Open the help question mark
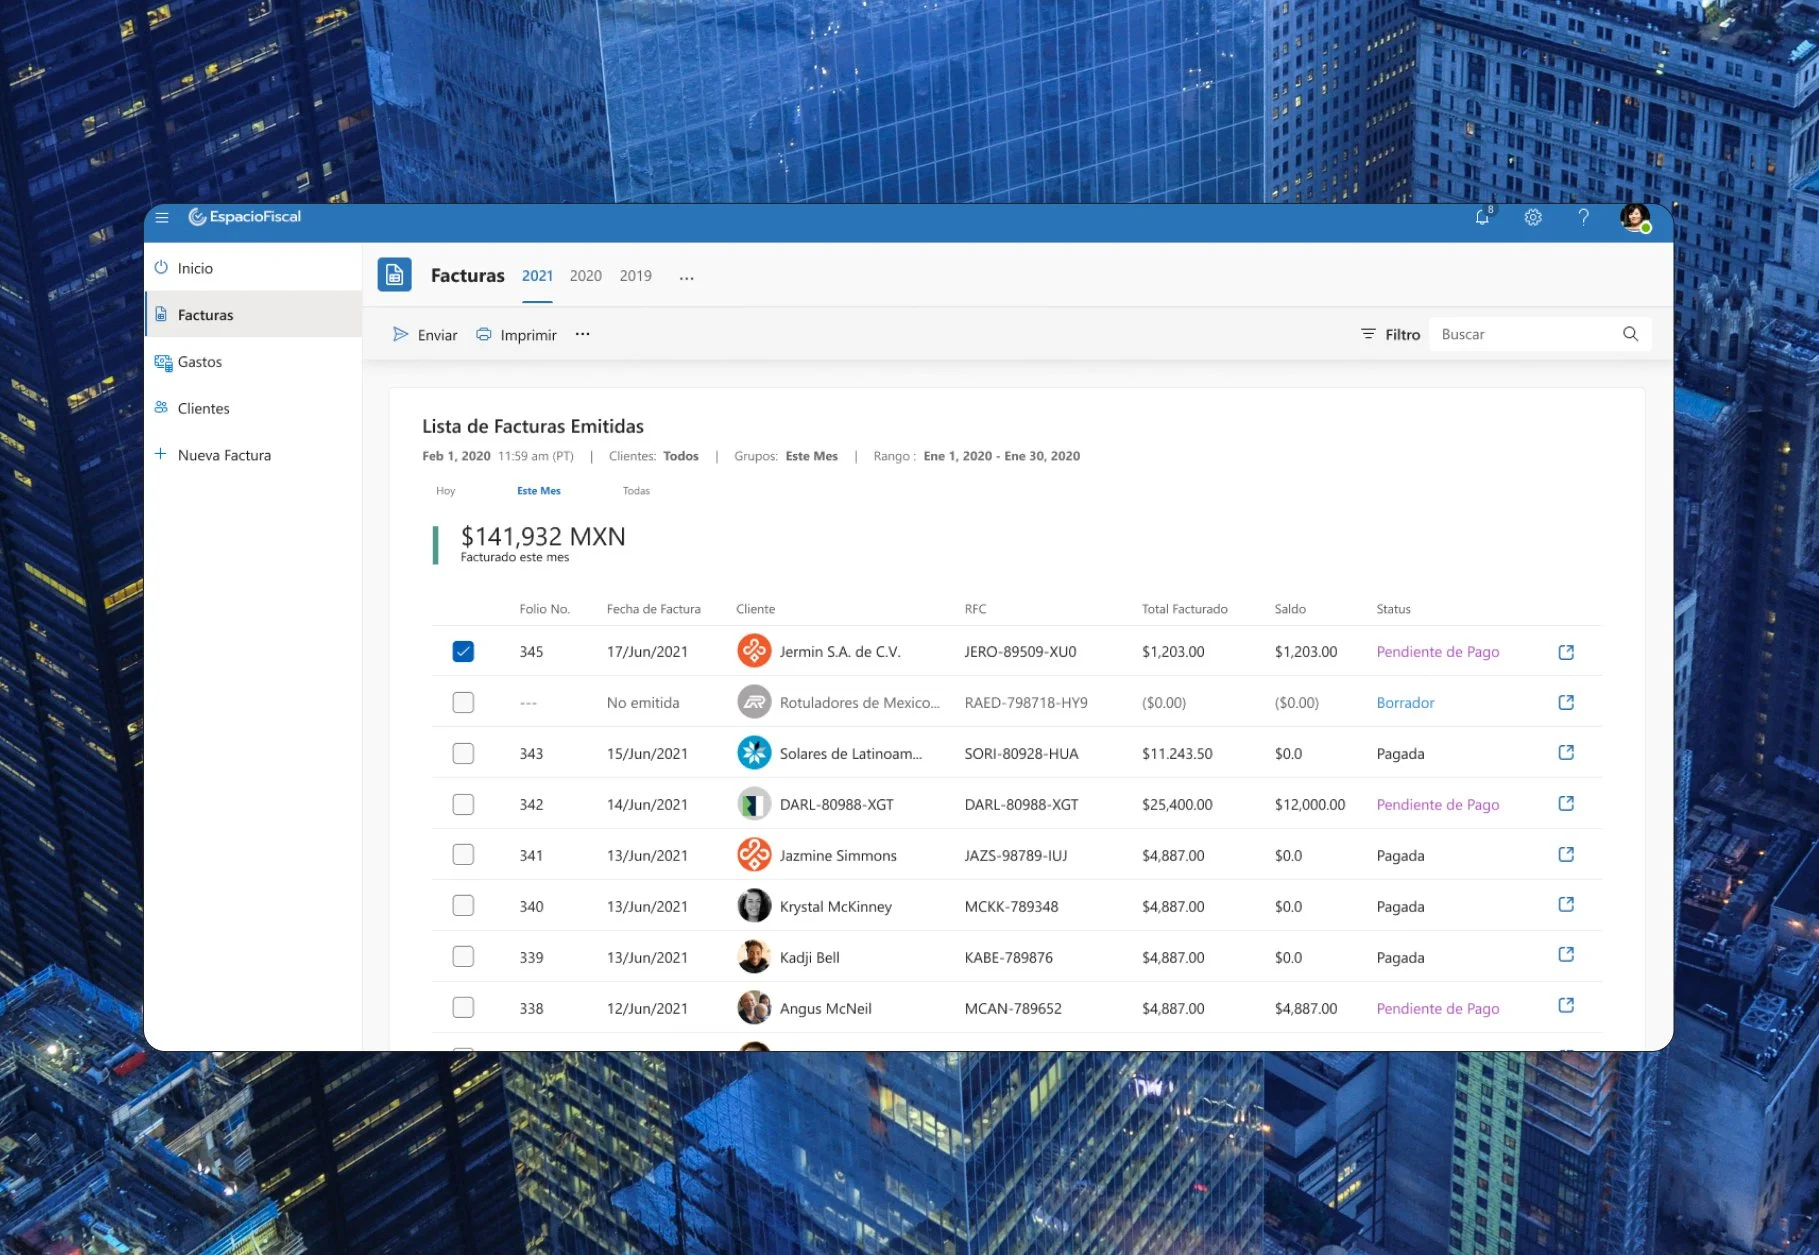The width and height of the screenshot is (1819, 1255). pos(1583,217)
